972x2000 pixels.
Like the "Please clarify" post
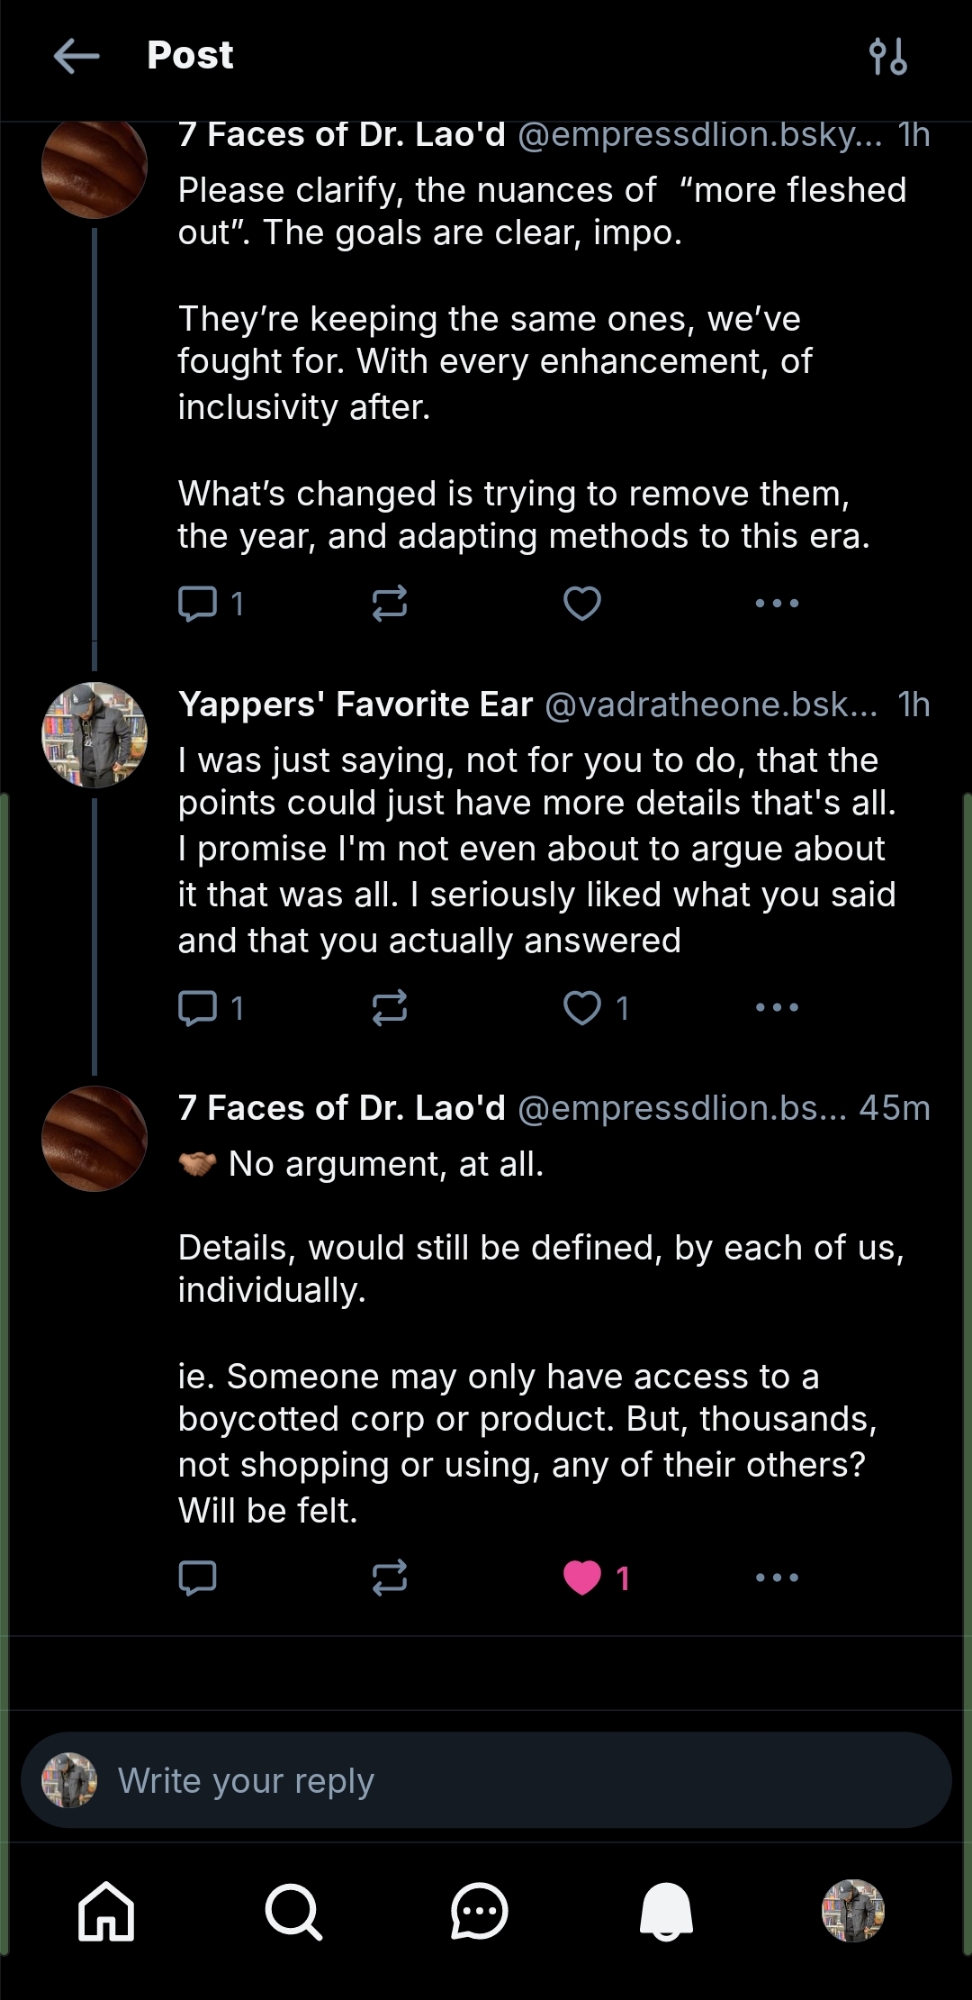[582, 603]
